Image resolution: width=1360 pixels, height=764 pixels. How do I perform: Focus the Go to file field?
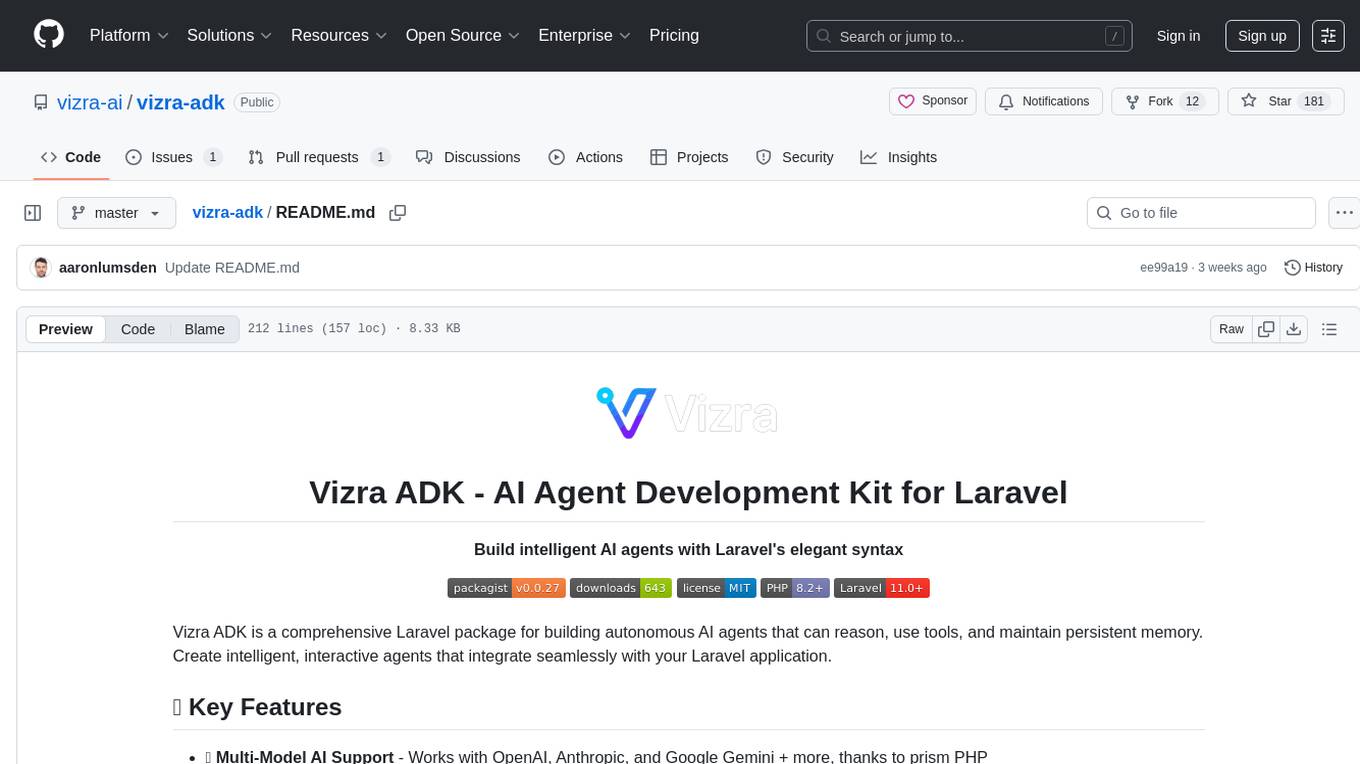point(1201,213)
